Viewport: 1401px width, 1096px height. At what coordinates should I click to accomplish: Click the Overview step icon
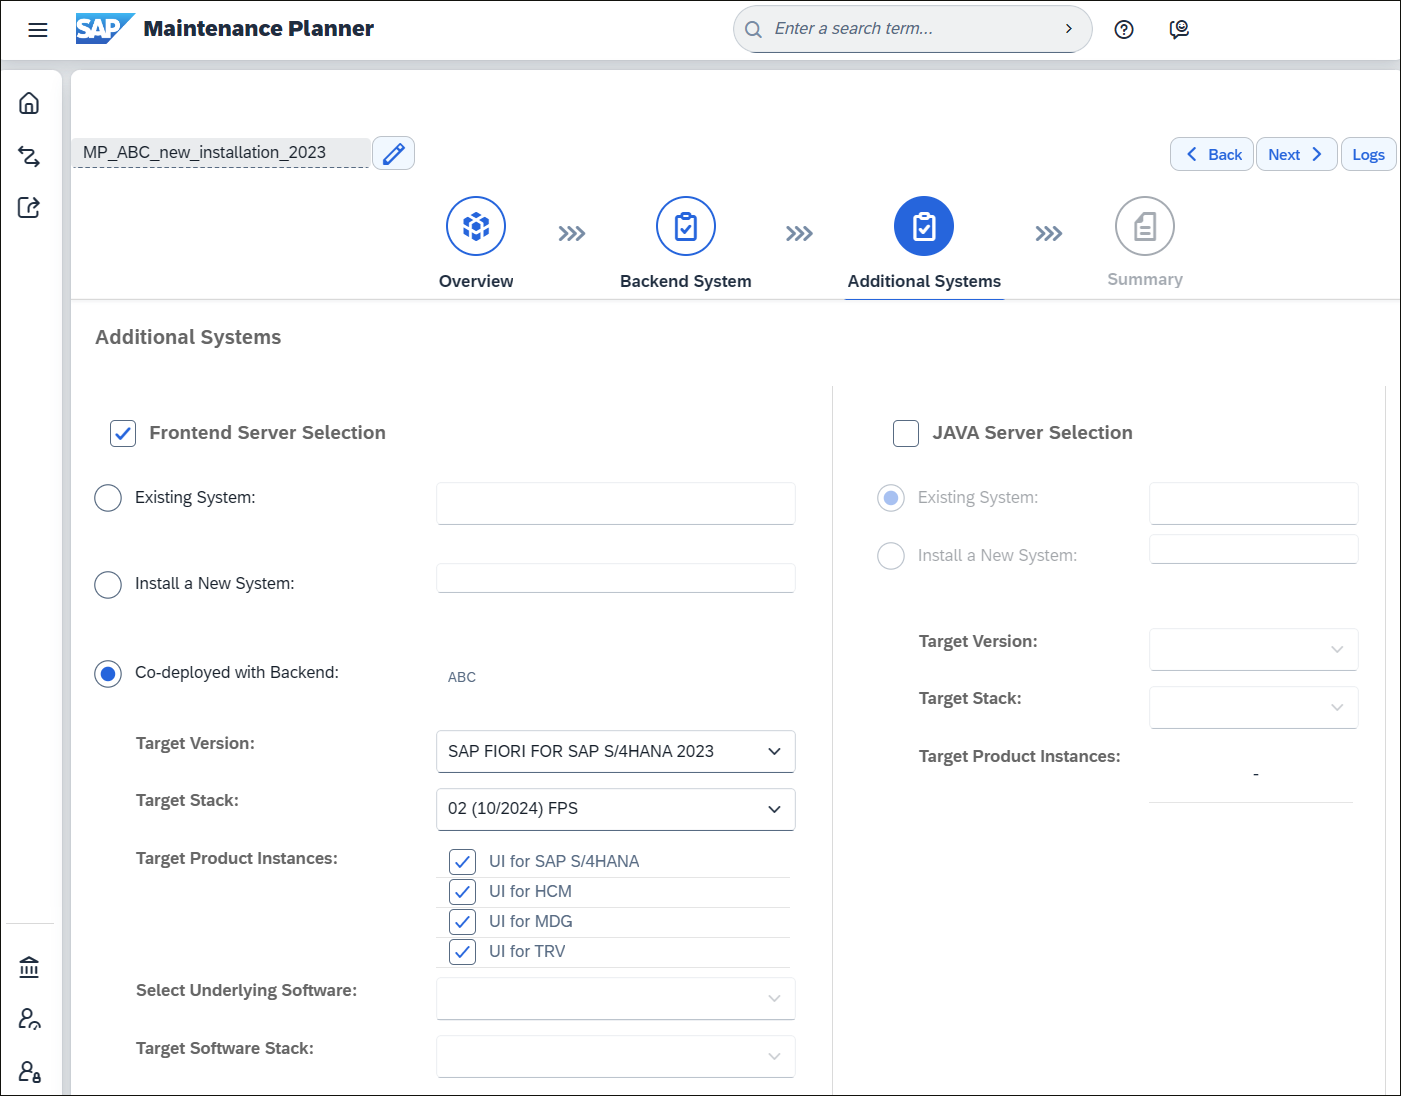click(x=476, y=226)
